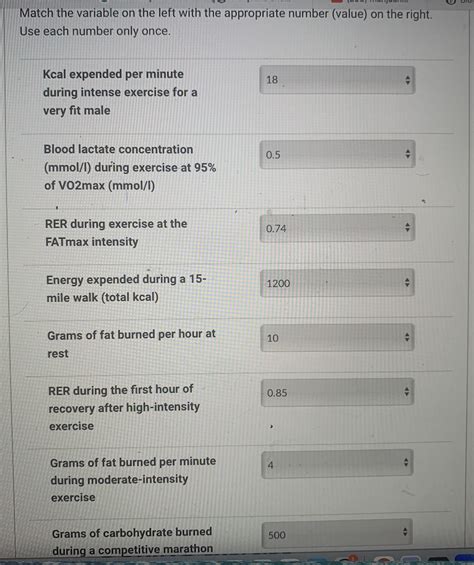This screenshot has height=565, width=474.
Task: Click stepper arrows on the 0.85 dropdown
Action: click(406, 391)
